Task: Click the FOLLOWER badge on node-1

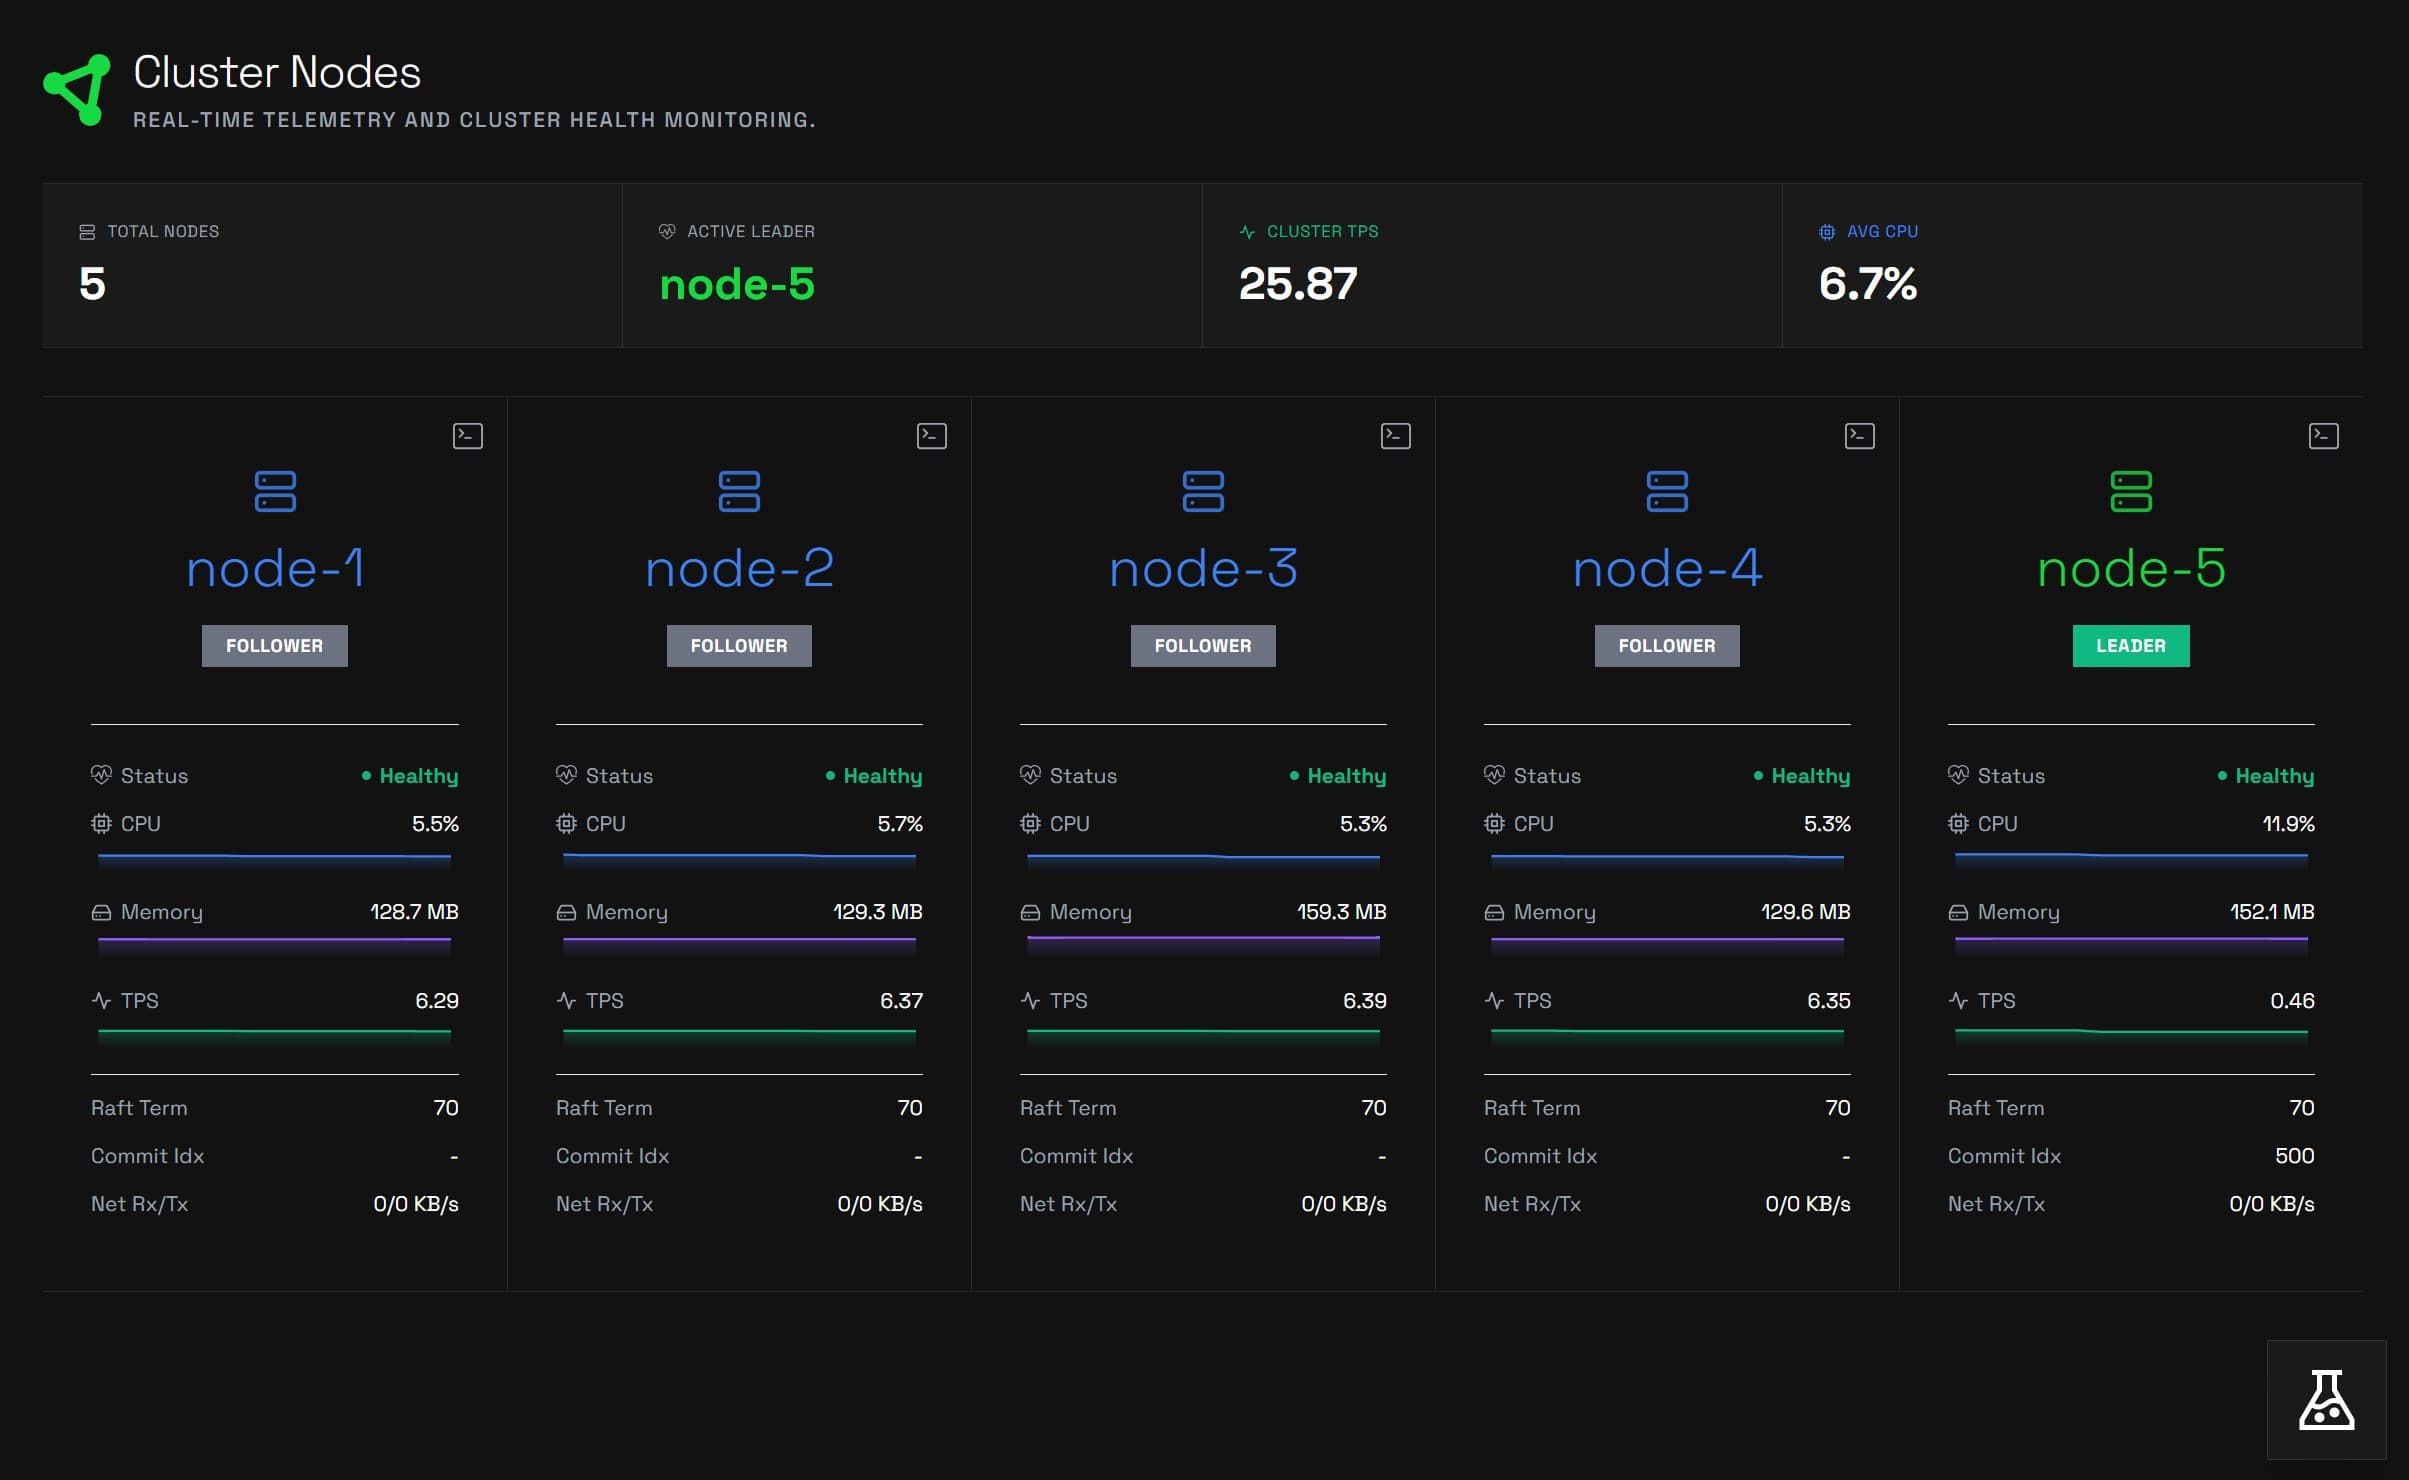Action: [275, 646]
